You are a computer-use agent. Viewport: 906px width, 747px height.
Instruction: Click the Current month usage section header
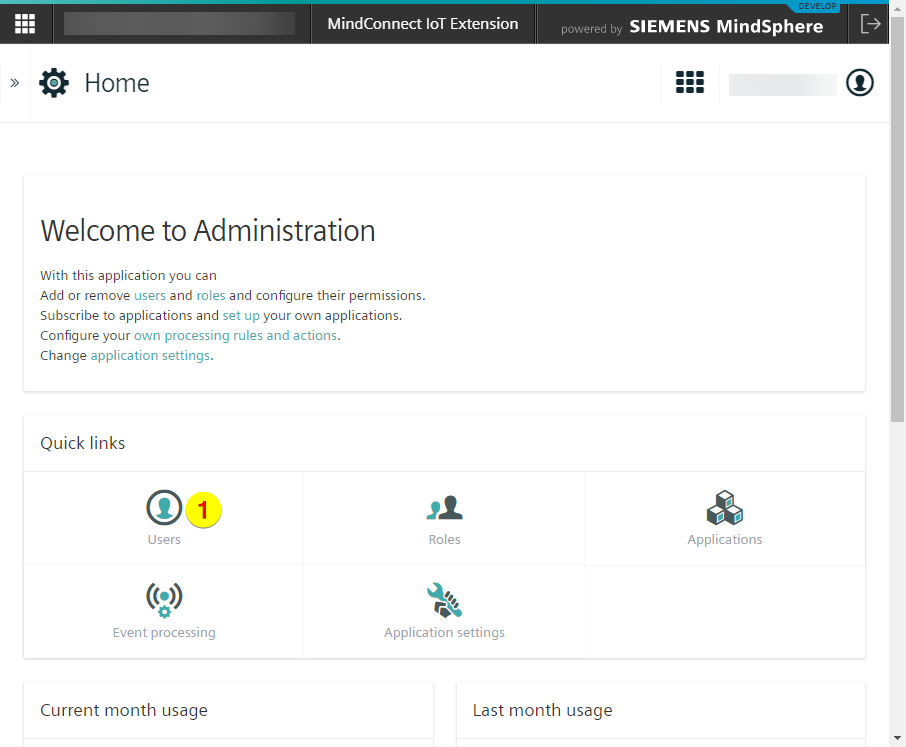coord(123,710)
